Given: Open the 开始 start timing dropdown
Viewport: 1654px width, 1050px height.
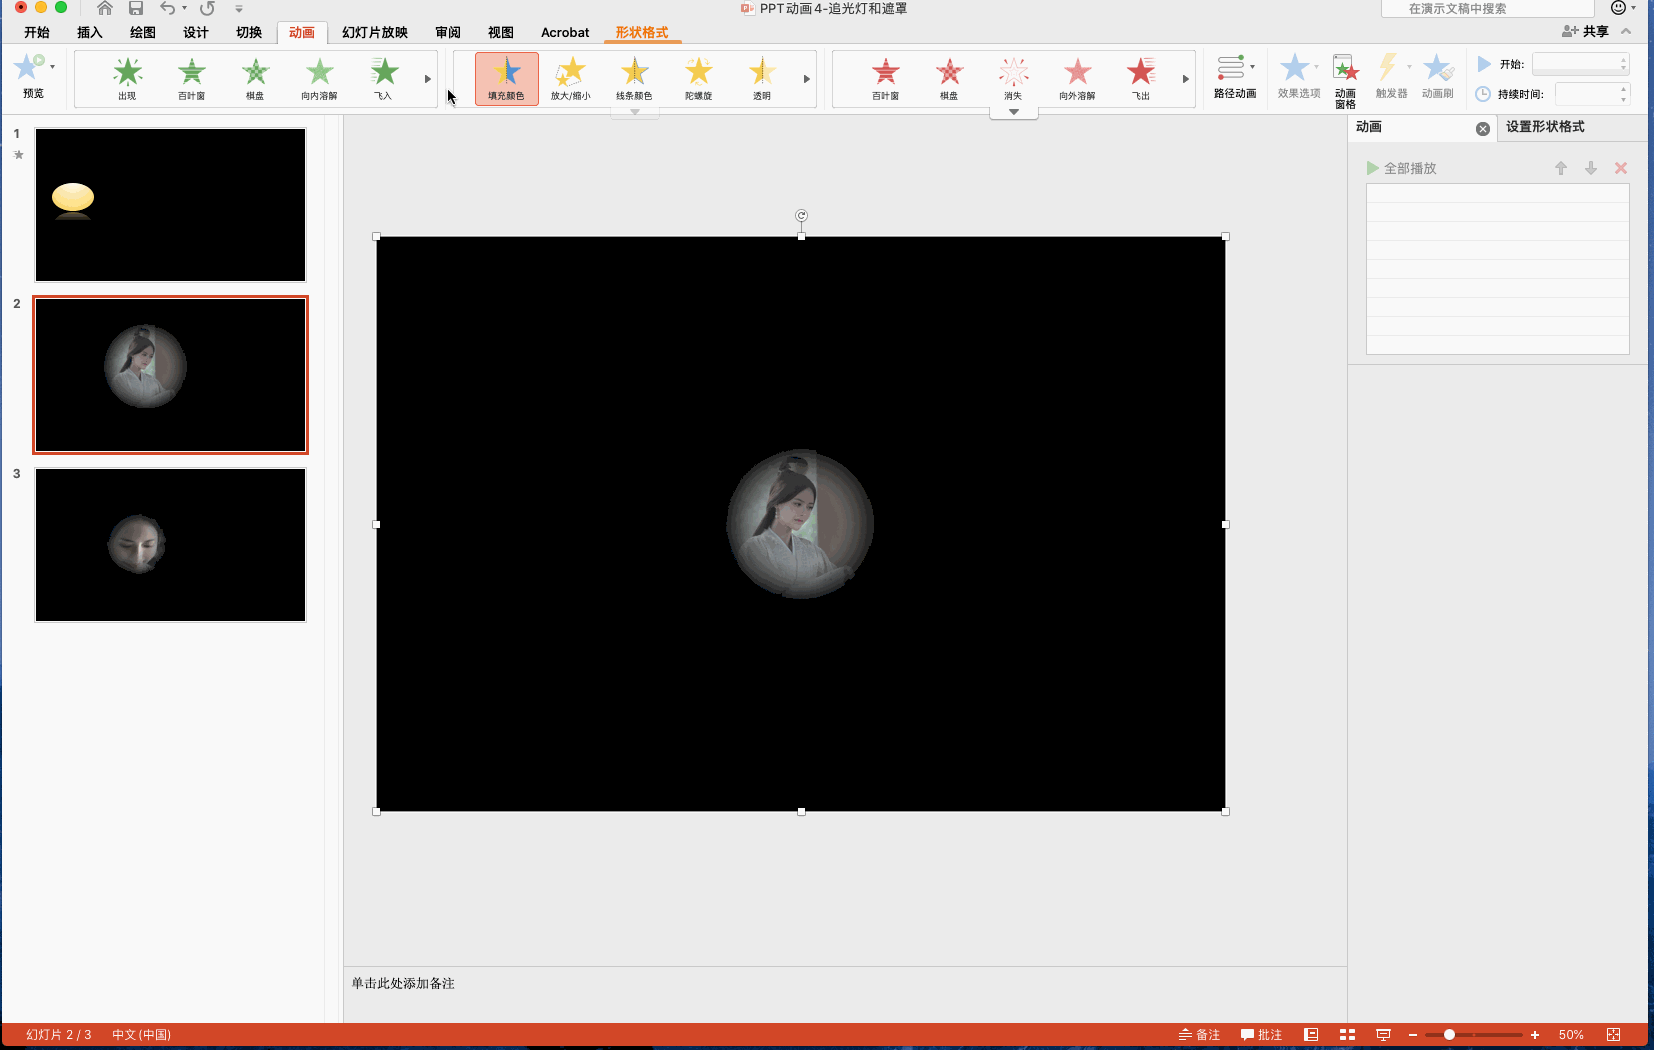Looking at the screenshot, I should (1581, 64).
